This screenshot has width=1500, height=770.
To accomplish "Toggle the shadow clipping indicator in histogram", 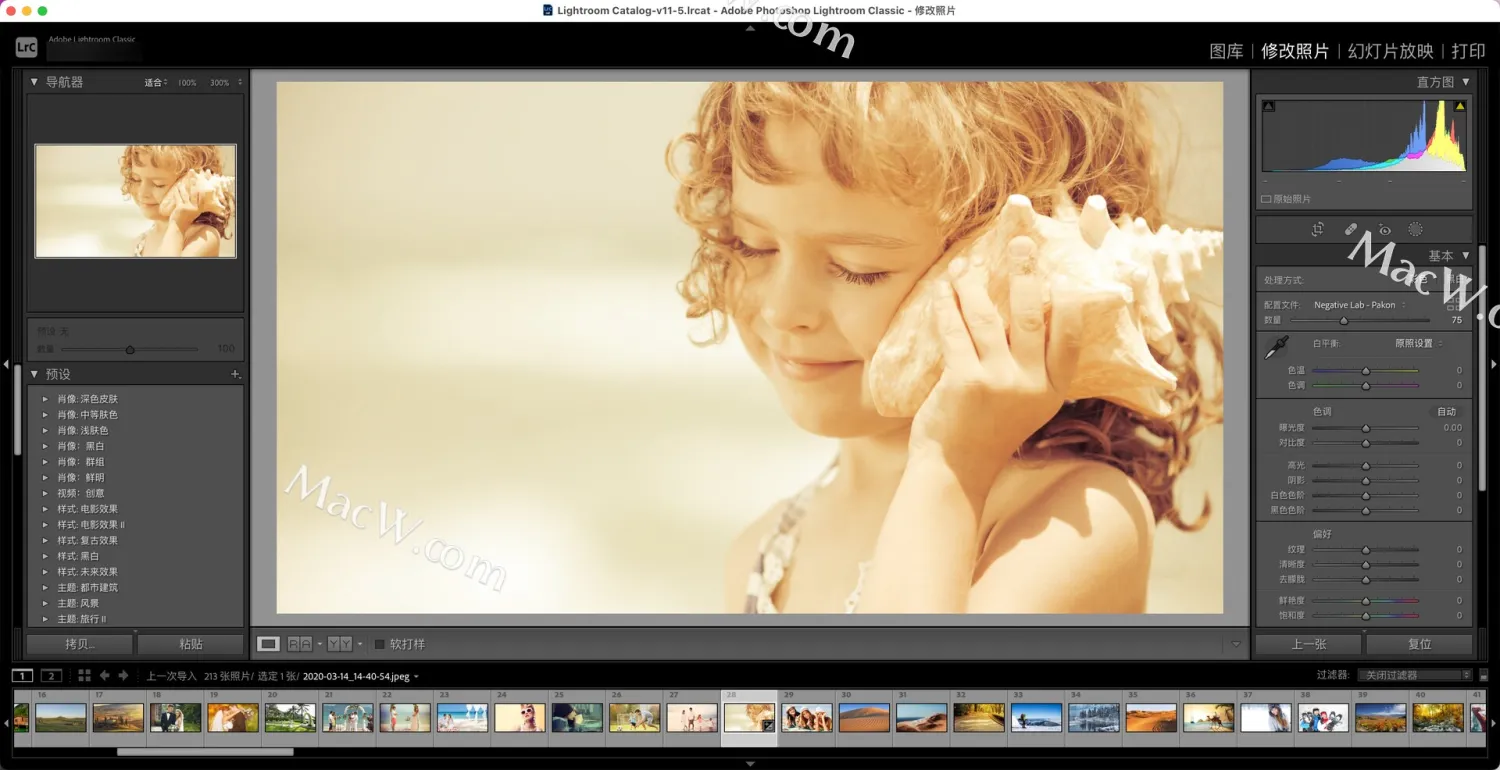I will point(1270,106).
